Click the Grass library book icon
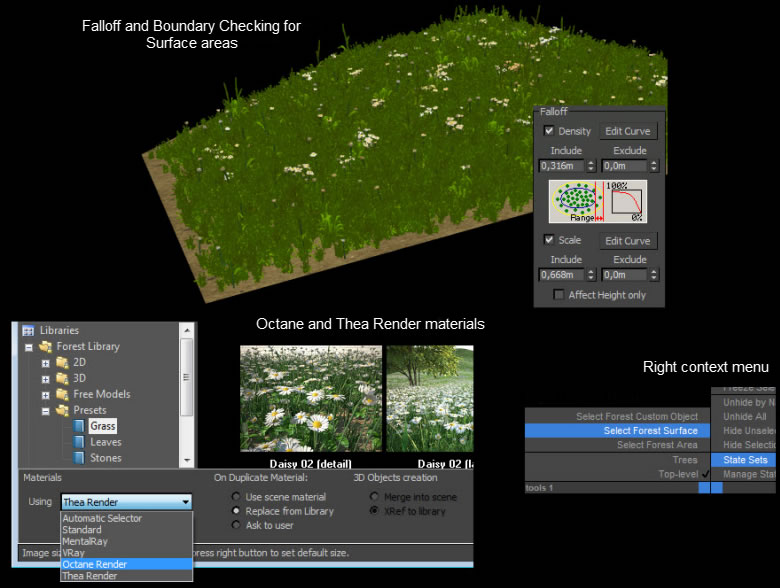 coord(79,426)
